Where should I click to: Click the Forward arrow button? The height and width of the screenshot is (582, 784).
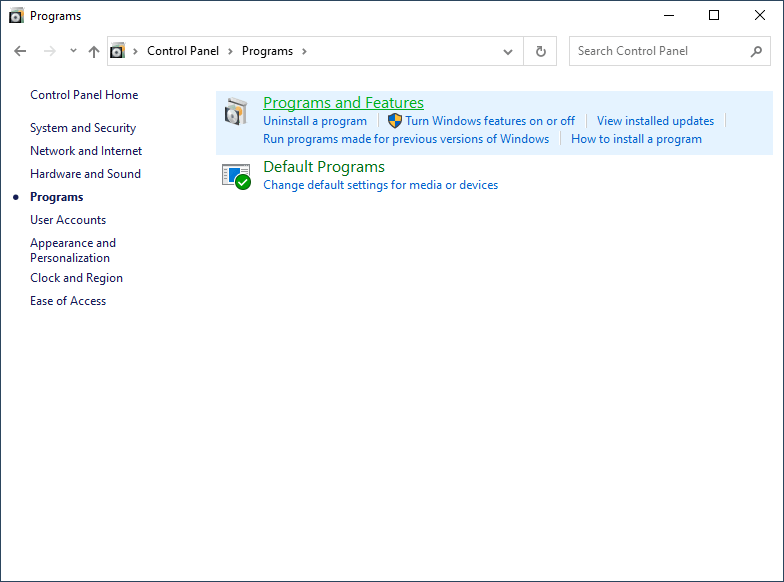[x=50, y=51]
